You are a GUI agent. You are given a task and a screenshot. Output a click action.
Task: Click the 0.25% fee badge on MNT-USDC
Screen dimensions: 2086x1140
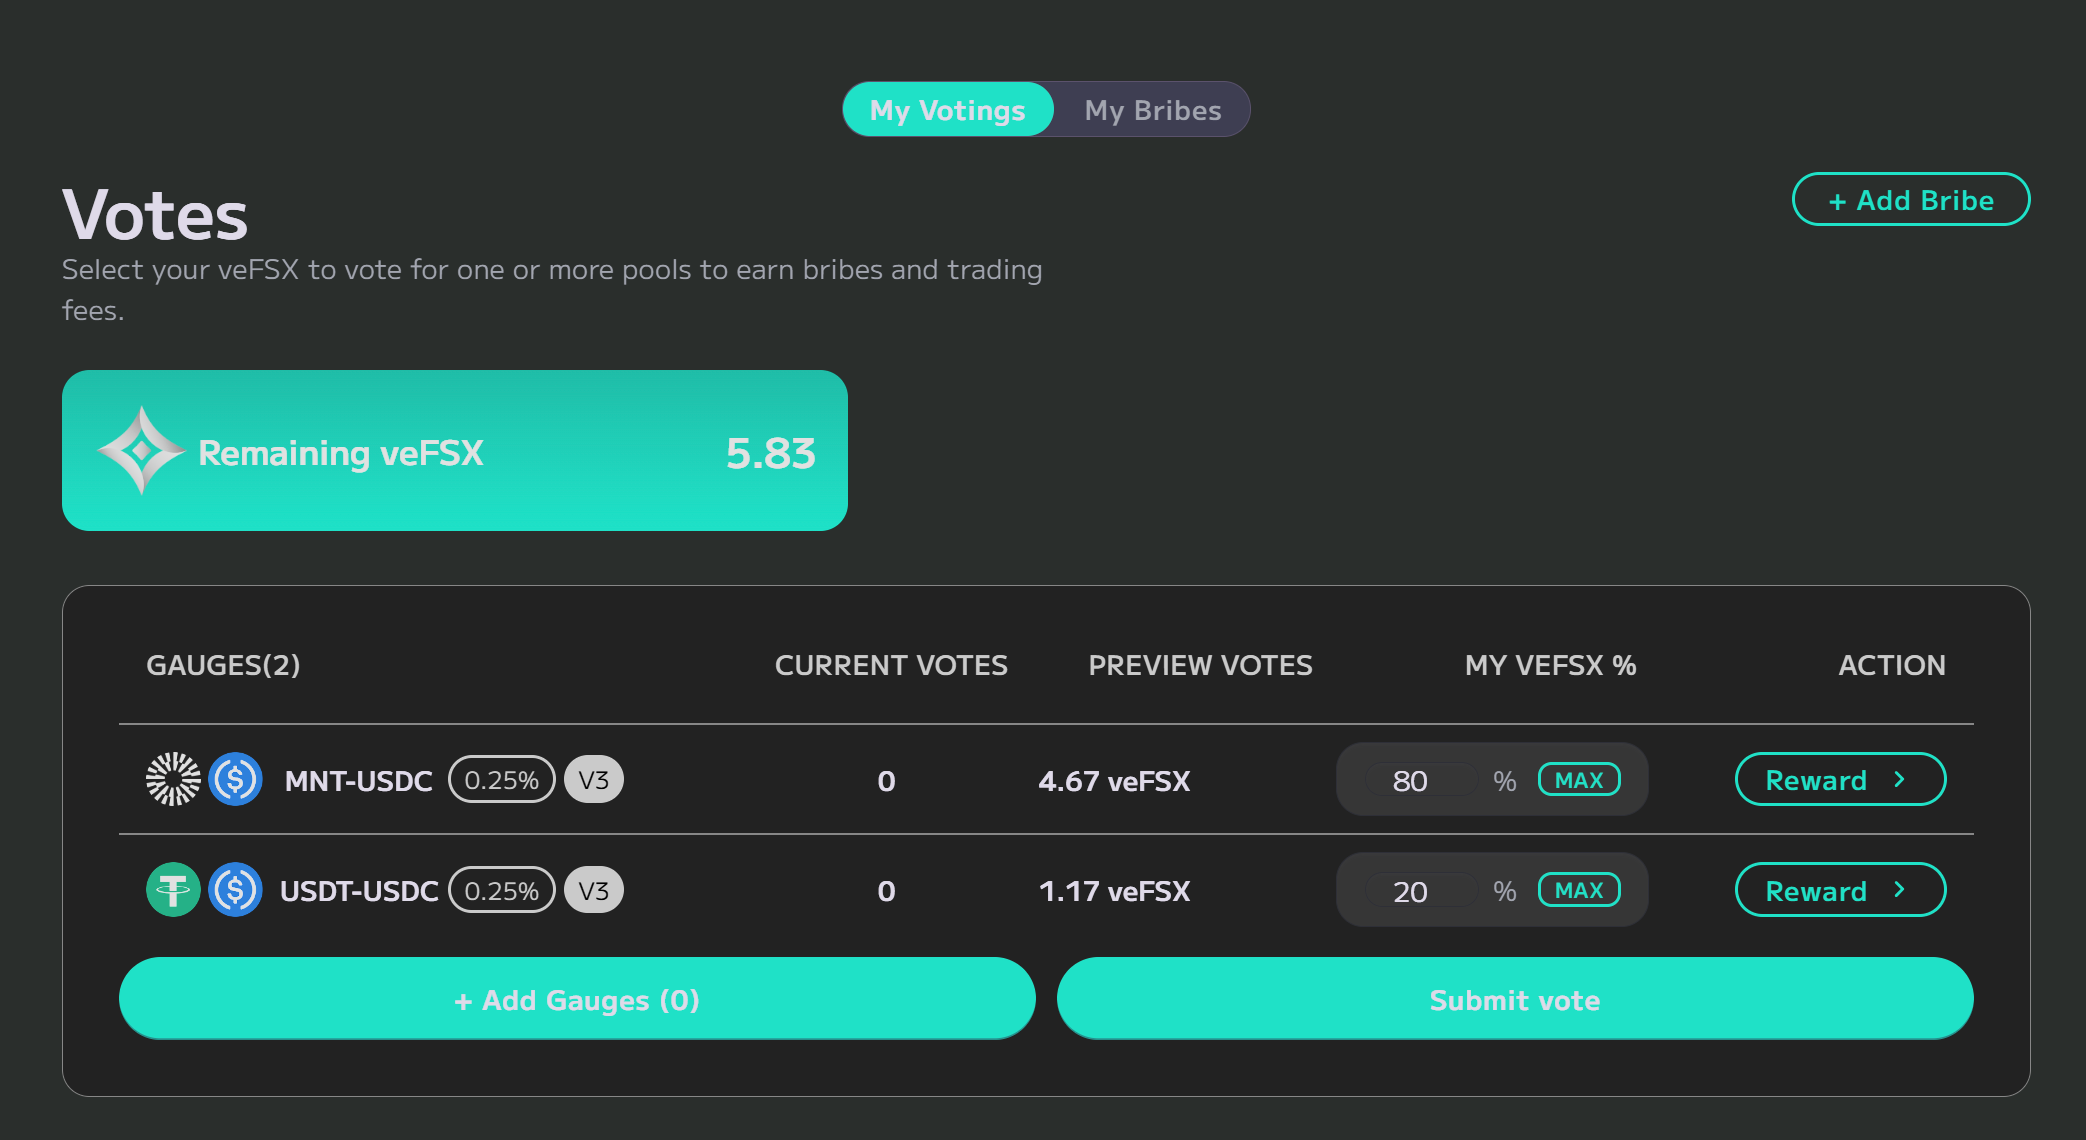[x=501, y=780]
